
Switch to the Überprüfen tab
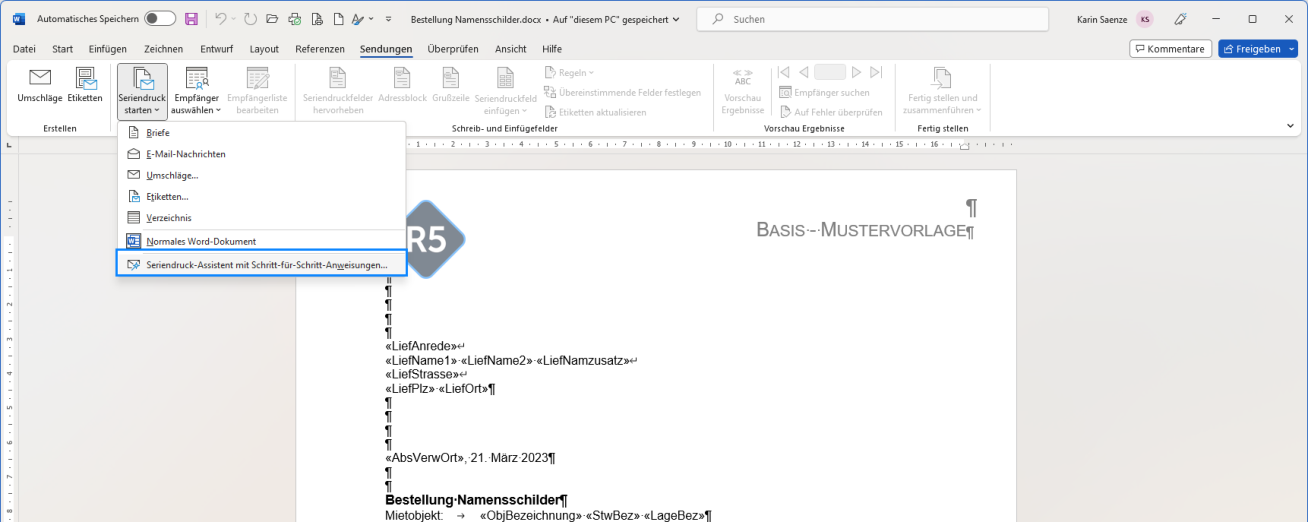point(453,49)
